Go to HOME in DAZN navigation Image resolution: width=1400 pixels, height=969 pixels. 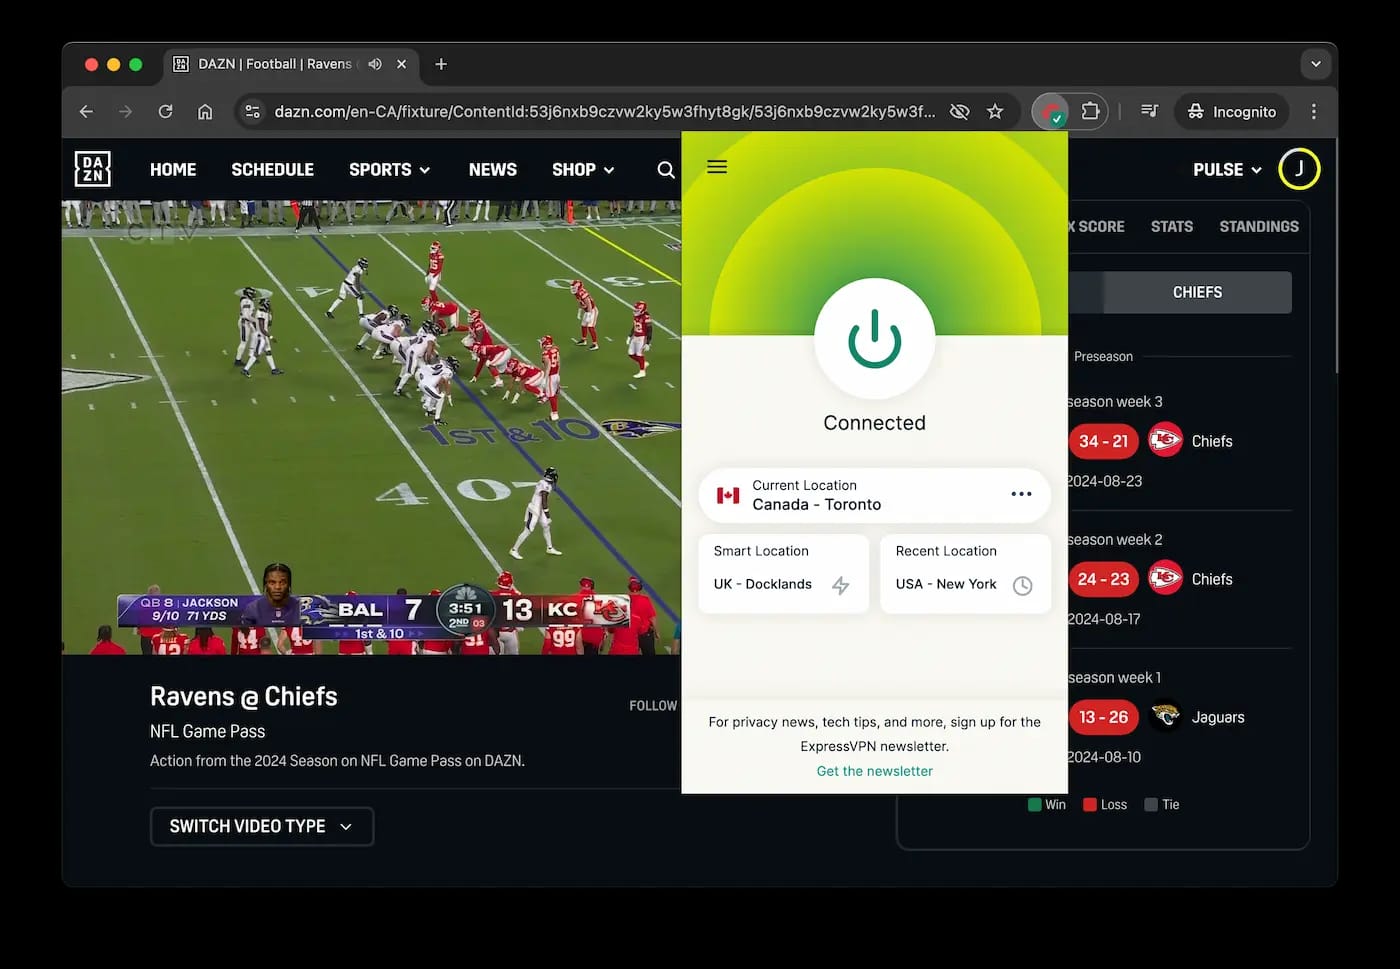coord(173,170)
